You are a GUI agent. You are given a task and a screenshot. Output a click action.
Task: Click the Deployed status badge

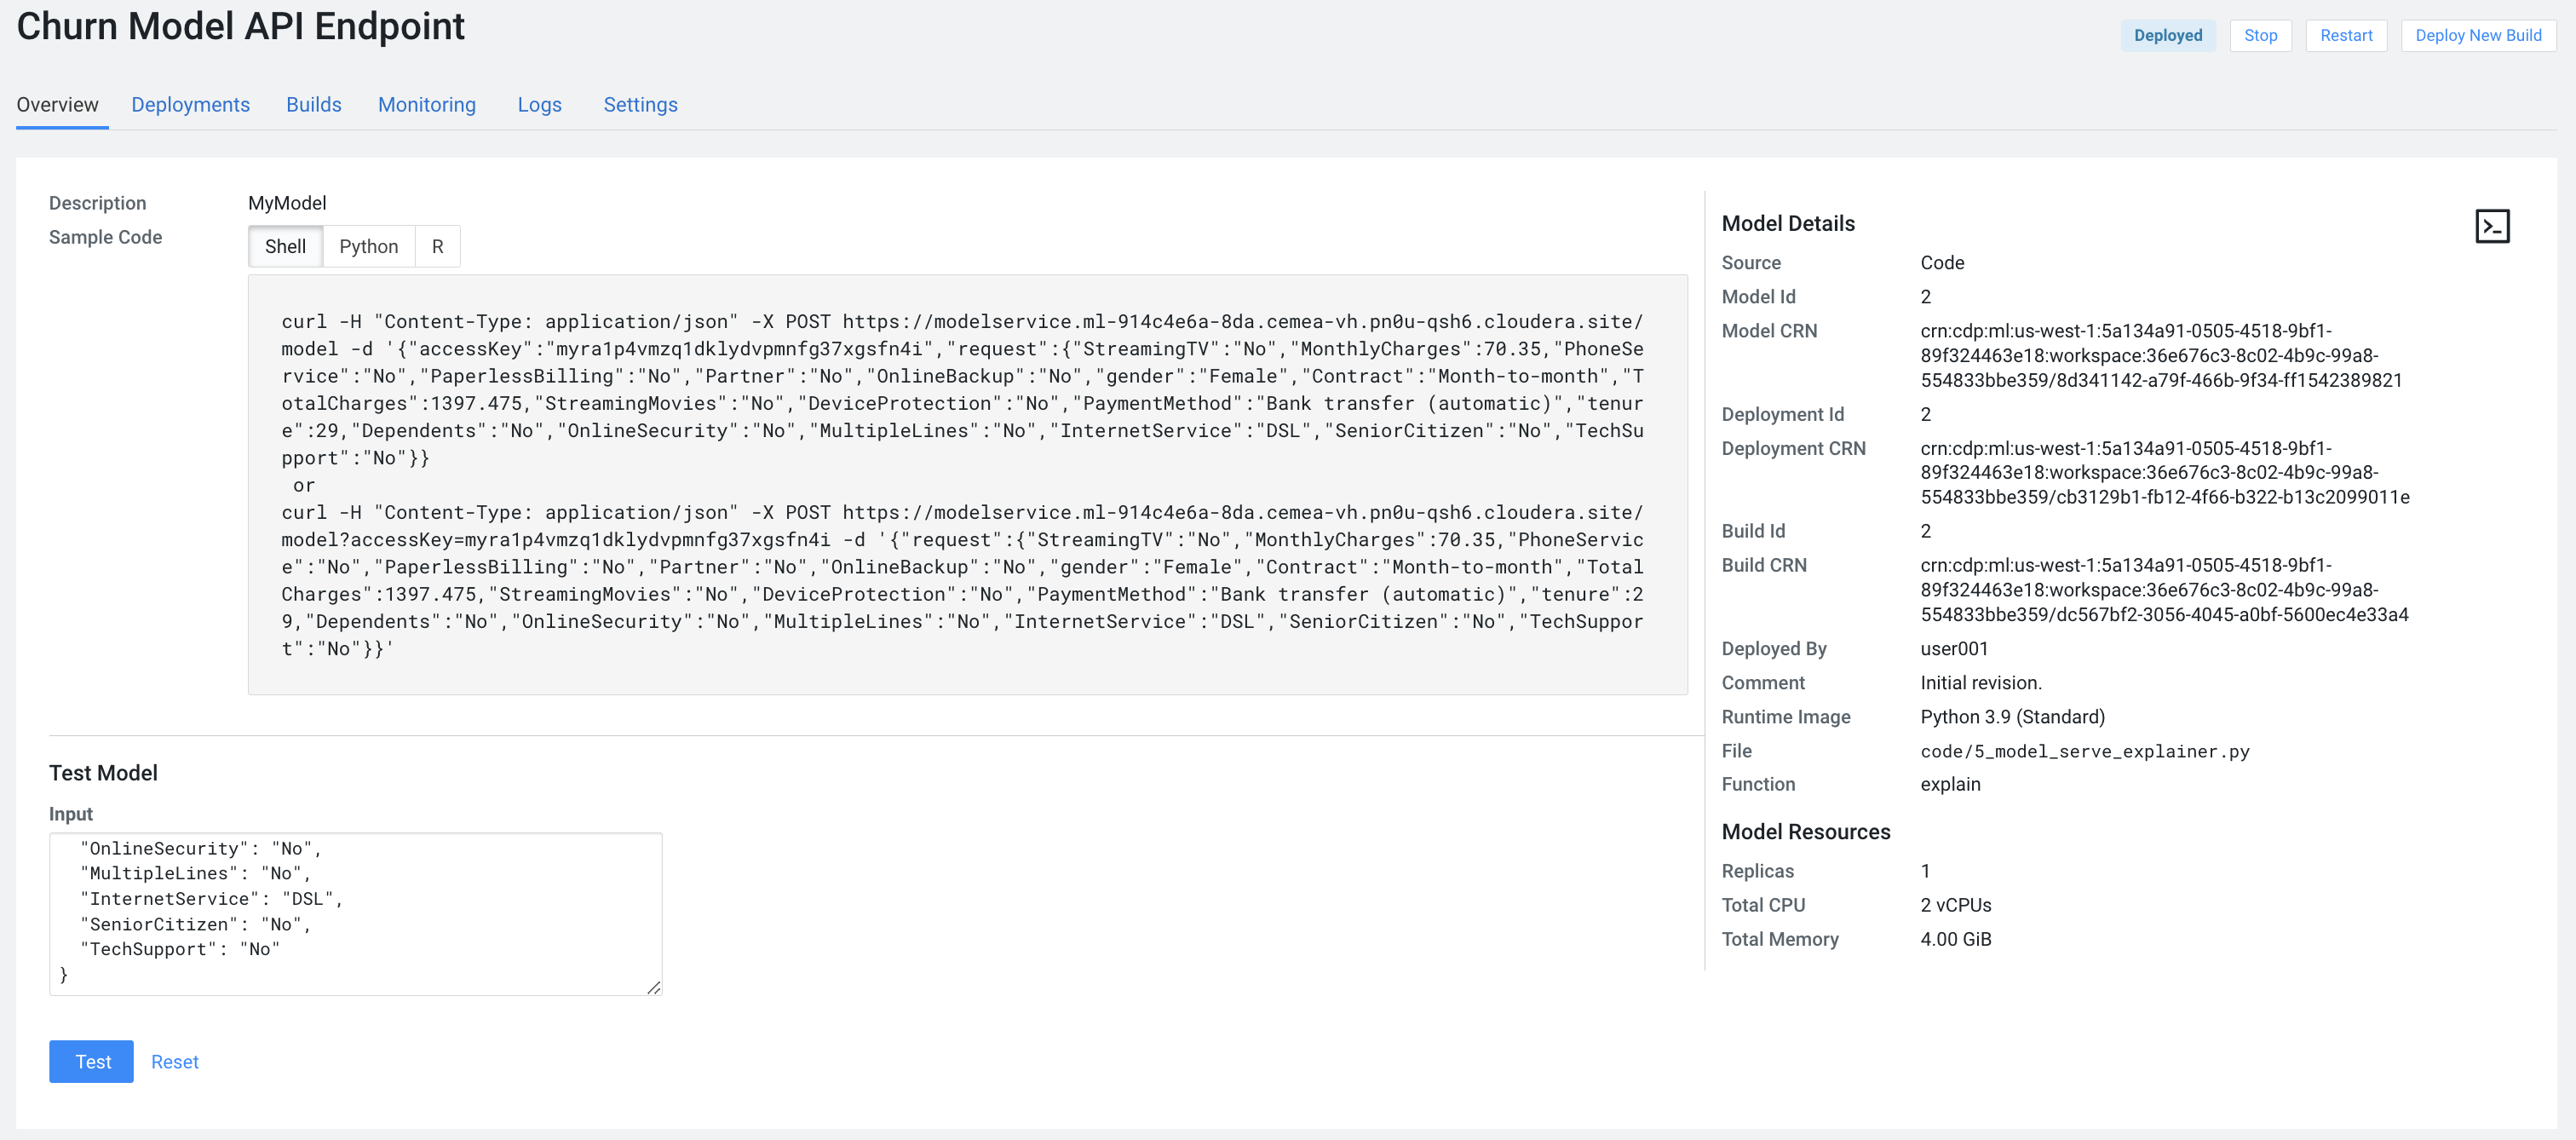(2167, 36)
